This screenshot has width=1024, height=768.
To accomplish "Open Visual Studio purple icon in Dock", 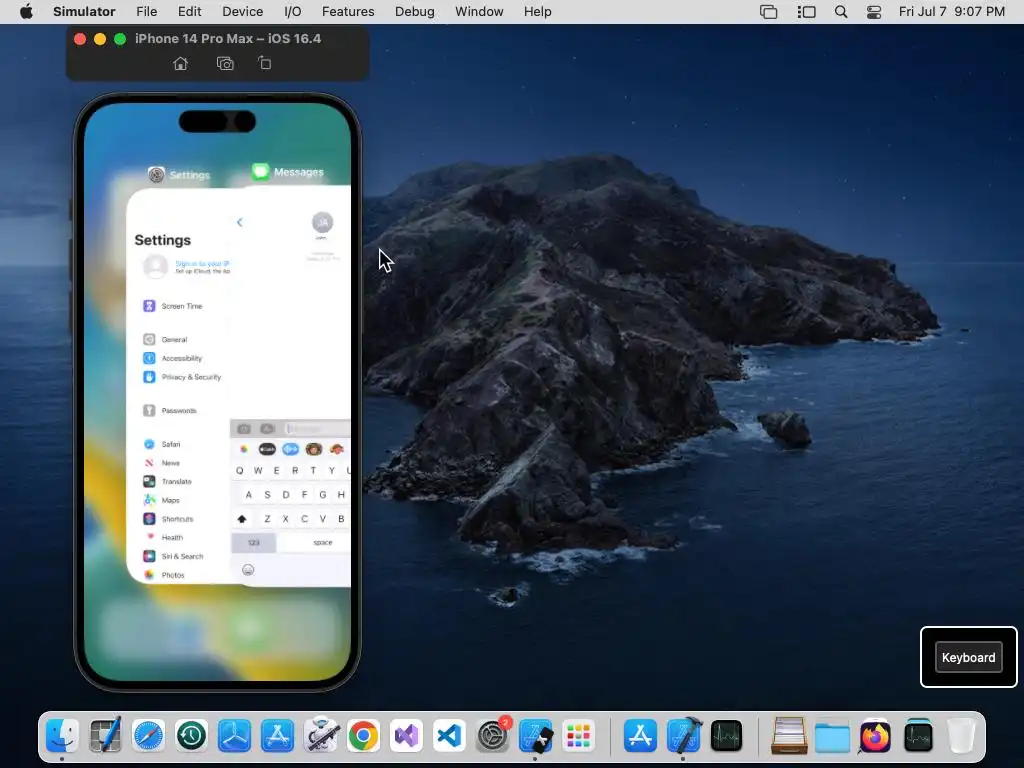I will [406, 735].
